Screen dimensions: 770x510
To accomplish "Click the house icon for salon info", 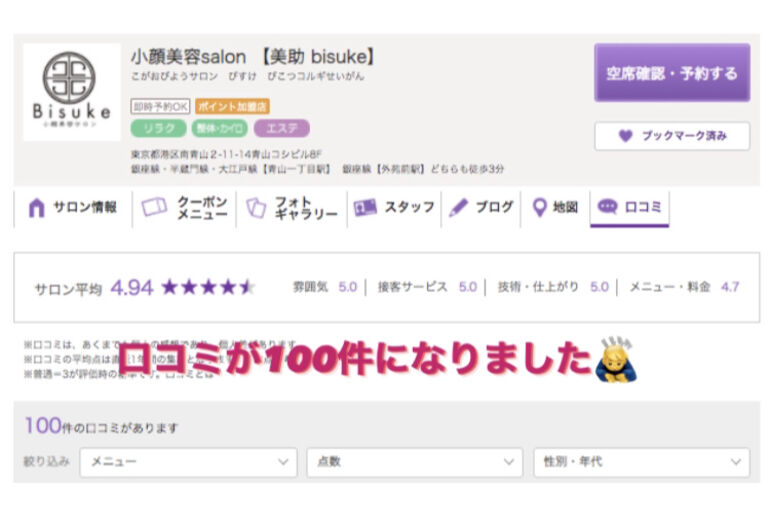I will (x=36, y=207).
